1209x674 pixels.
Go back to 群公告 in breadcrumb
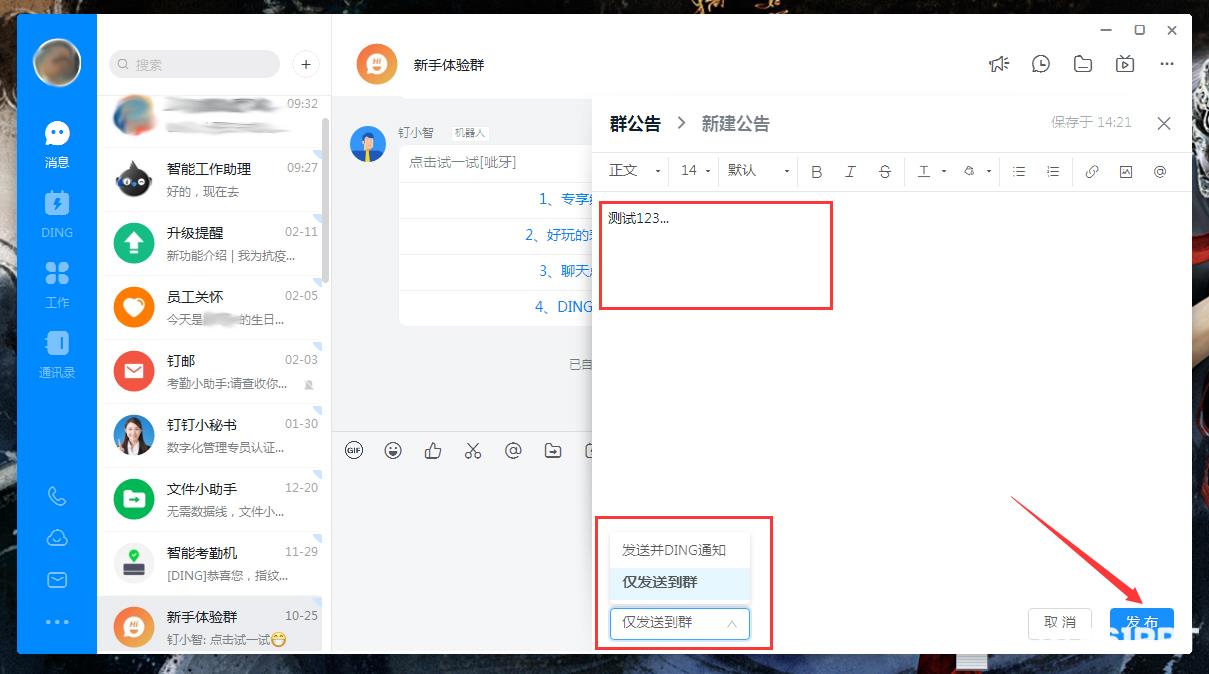635,124
